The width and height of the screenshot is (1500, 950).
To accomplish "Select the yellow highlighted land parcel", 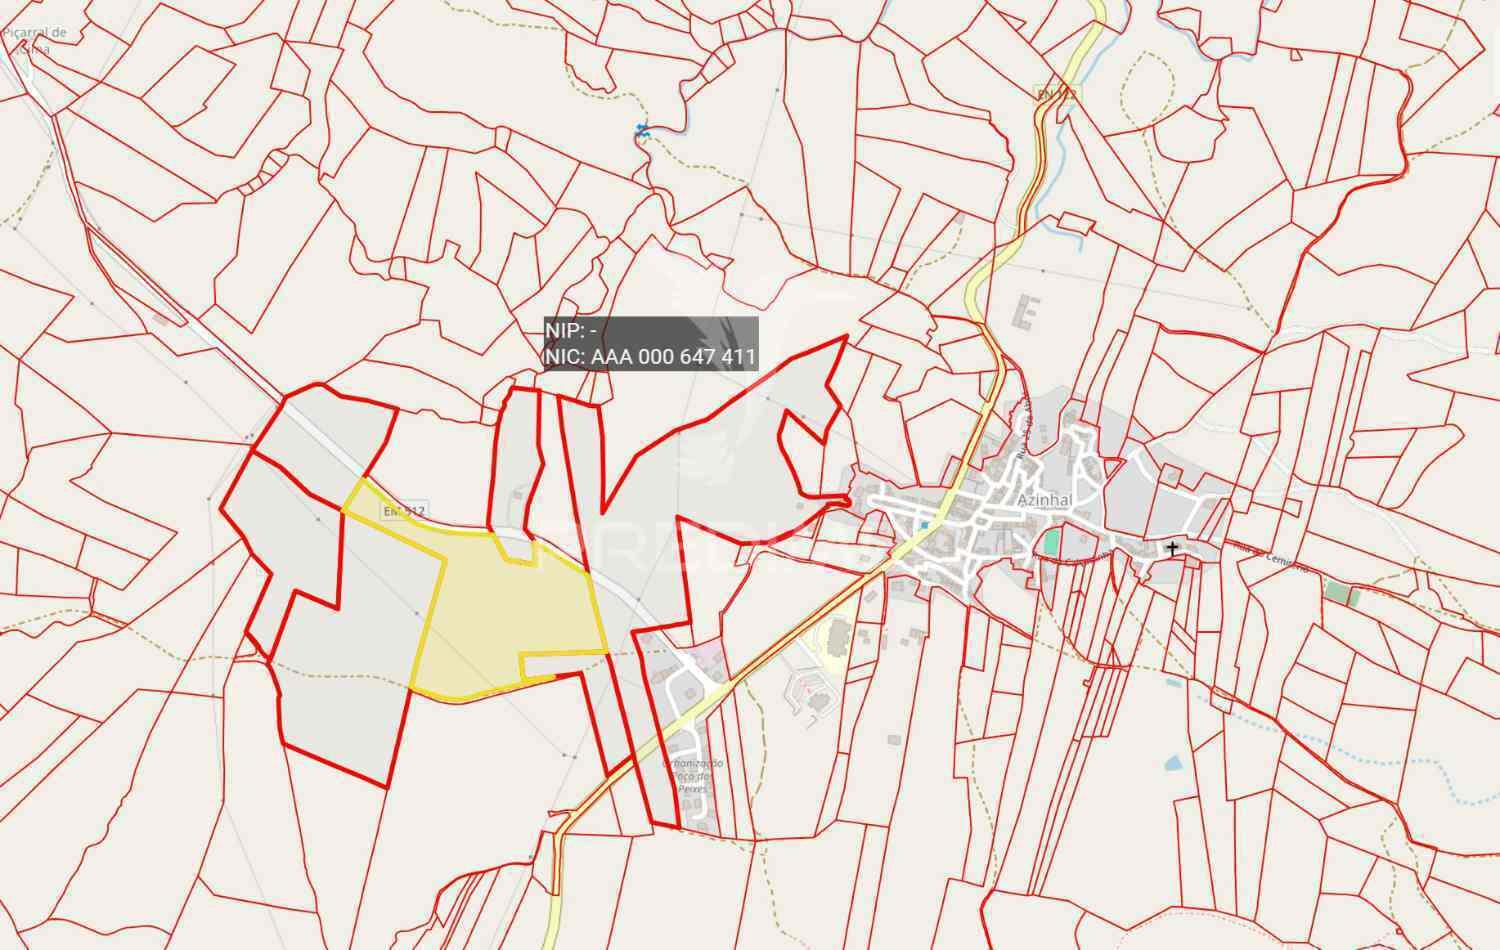I will point(500,610).
